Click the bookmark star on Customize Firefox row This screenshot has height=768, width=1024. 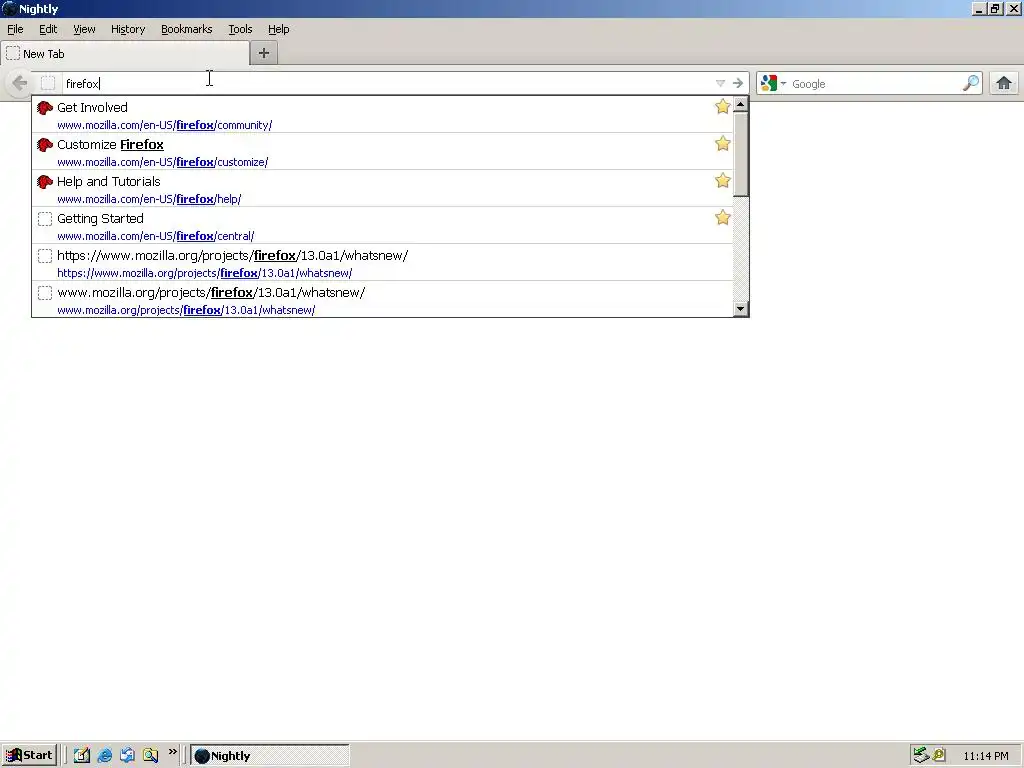coord(722,144)
